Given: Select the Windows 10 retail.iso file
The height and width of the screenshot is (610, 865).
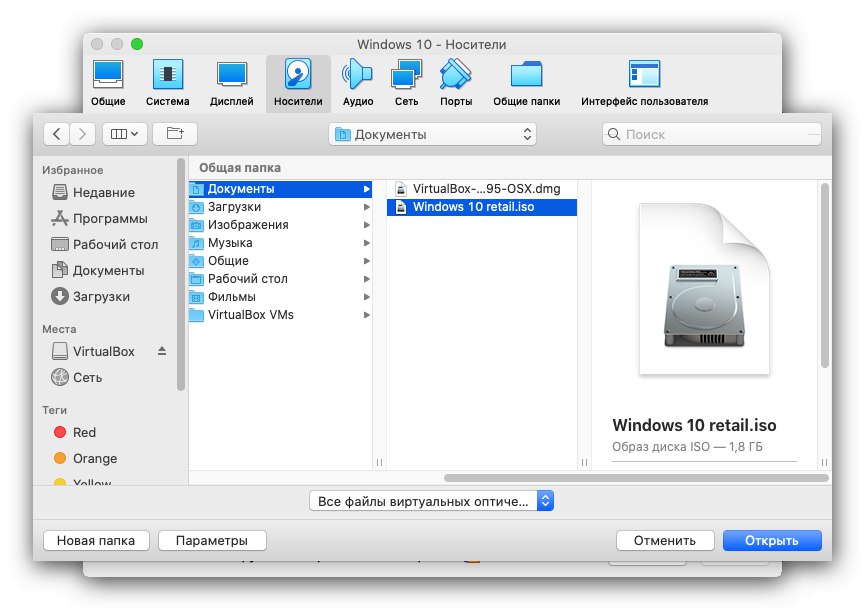Looking at the screenshot, I should pyautogui.click(x=482, y=207).
